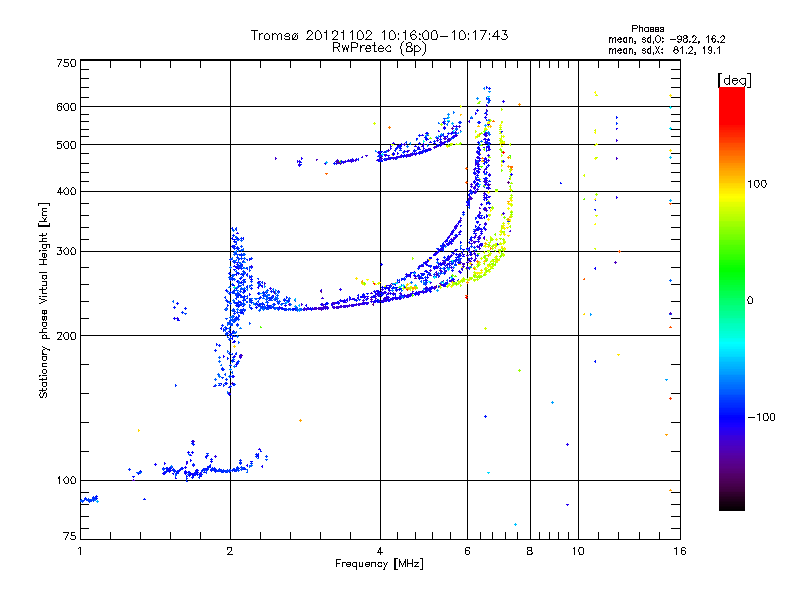
Task: Click the x-axis label "8"
Action: [x=530, y=551]
